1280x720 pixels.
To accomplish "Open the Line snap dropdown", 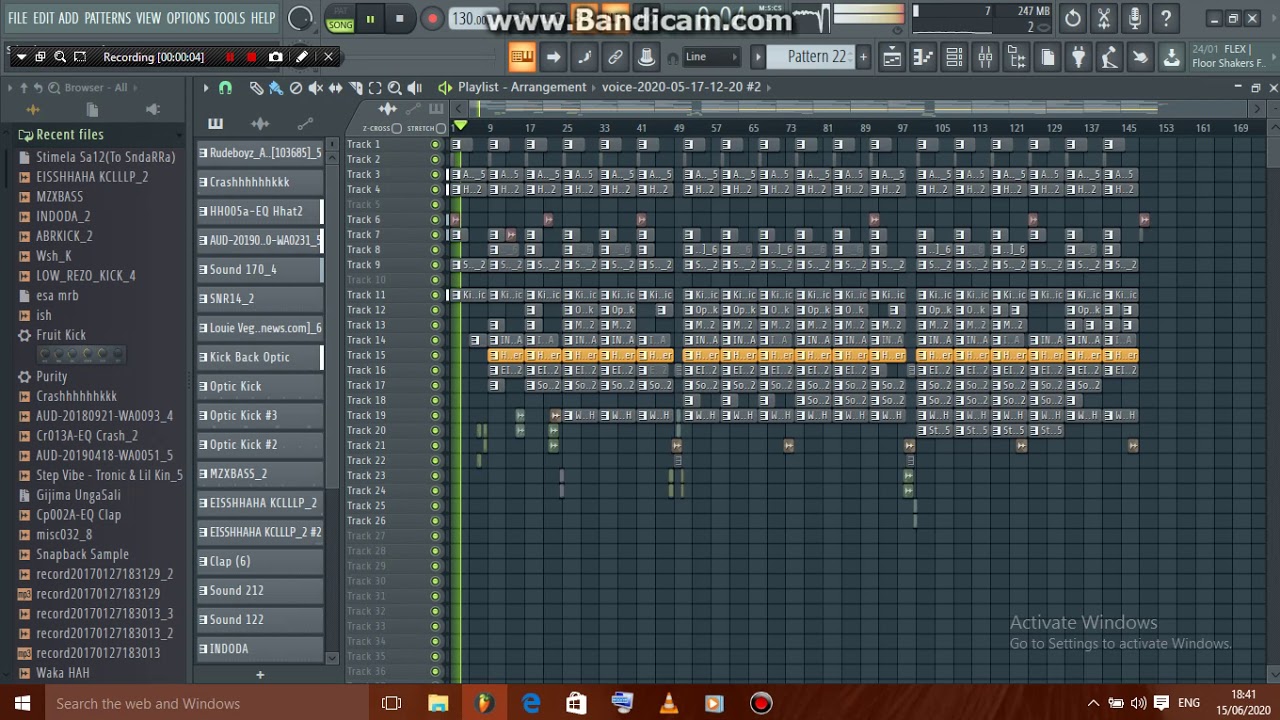I will tap(710, 57).
